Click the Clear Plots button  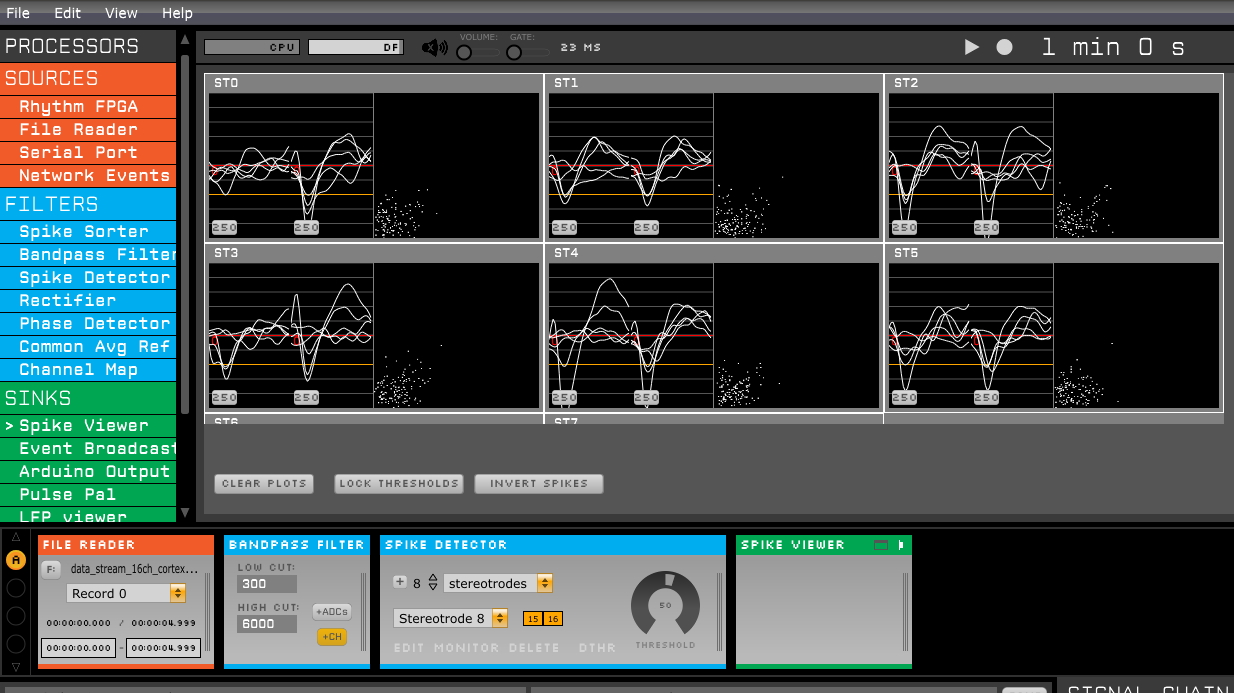[x=264, y=483]
